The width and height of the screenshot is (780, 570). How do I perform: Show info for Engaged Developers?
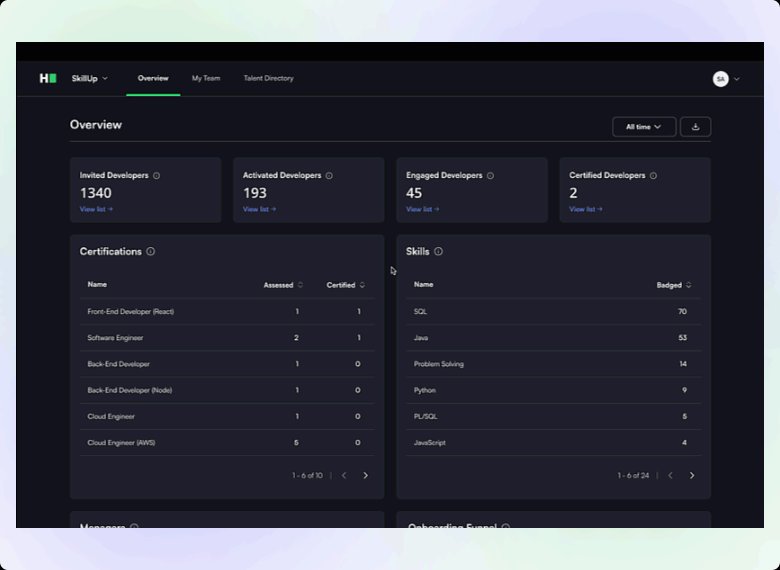click(x=490, y=176)
